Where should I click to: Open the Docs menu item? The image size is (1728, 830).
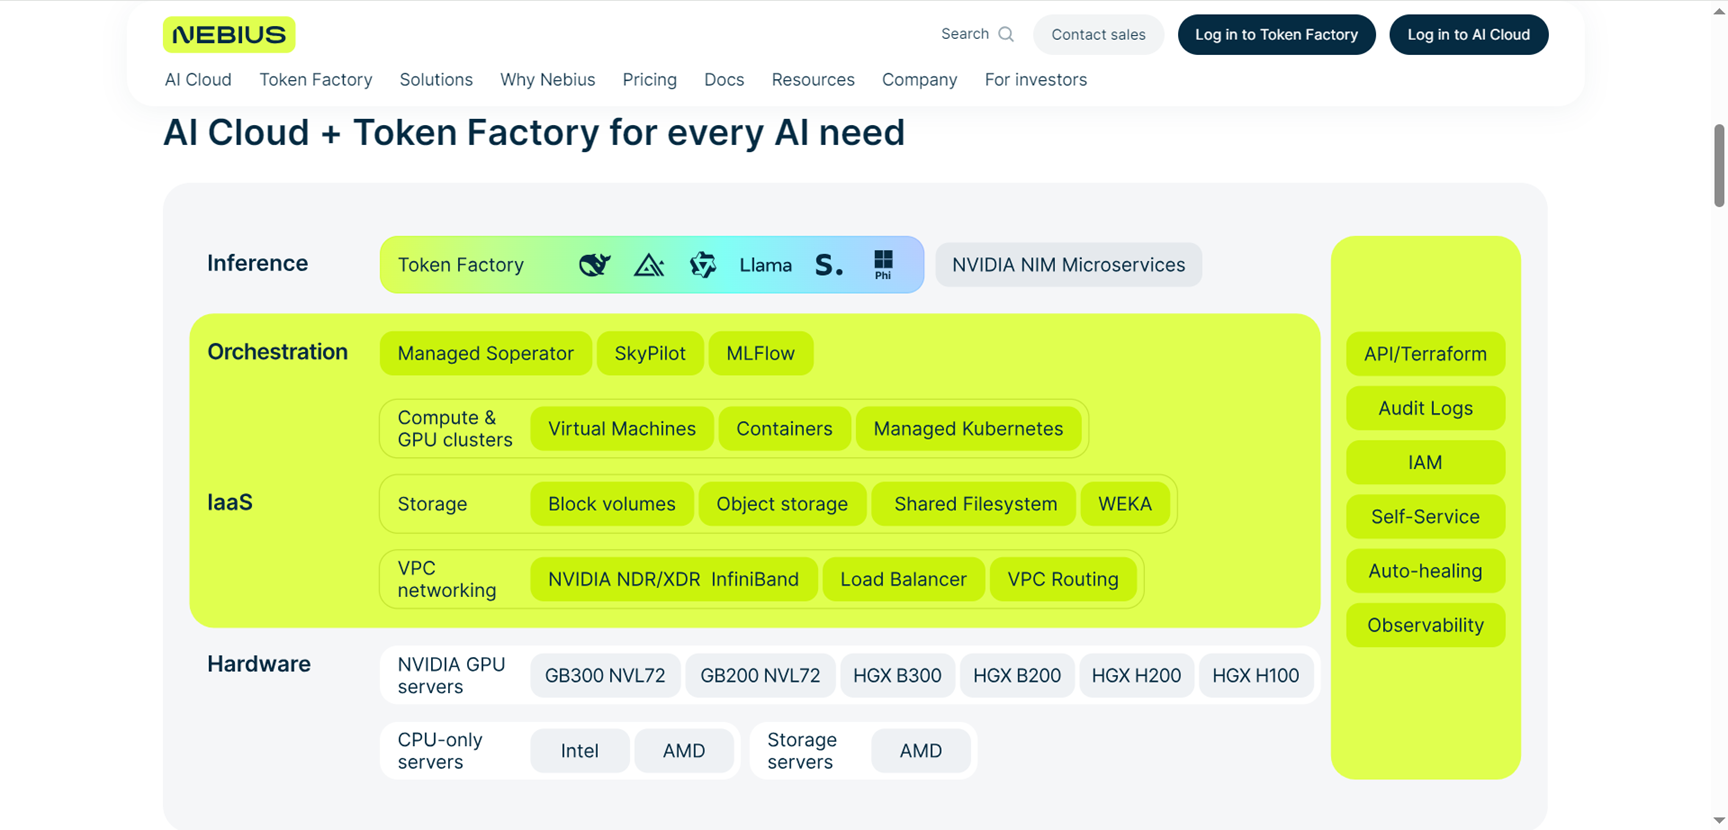pos(724,80)
